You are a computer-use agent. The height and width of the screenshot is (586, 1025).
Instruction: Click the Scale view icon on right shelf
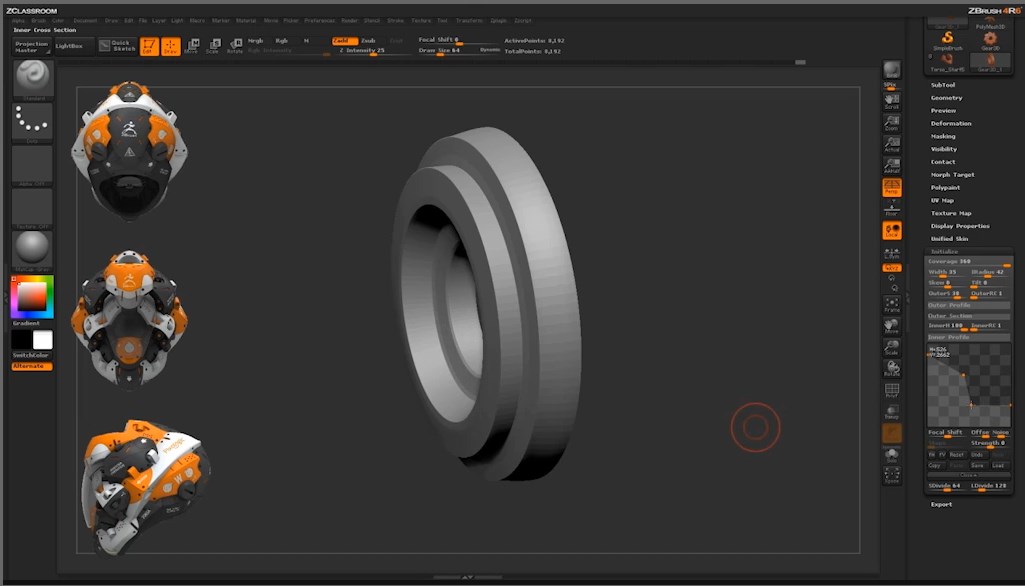(x=892, y=347)
